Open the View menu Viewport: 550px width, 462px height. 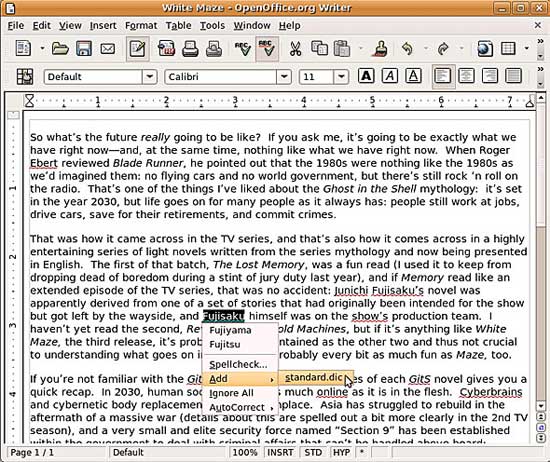70,26
